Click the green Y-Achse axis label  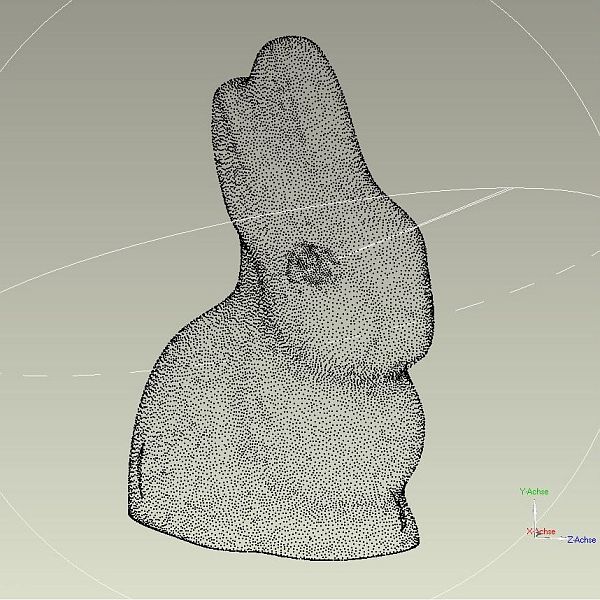[533, 492]
